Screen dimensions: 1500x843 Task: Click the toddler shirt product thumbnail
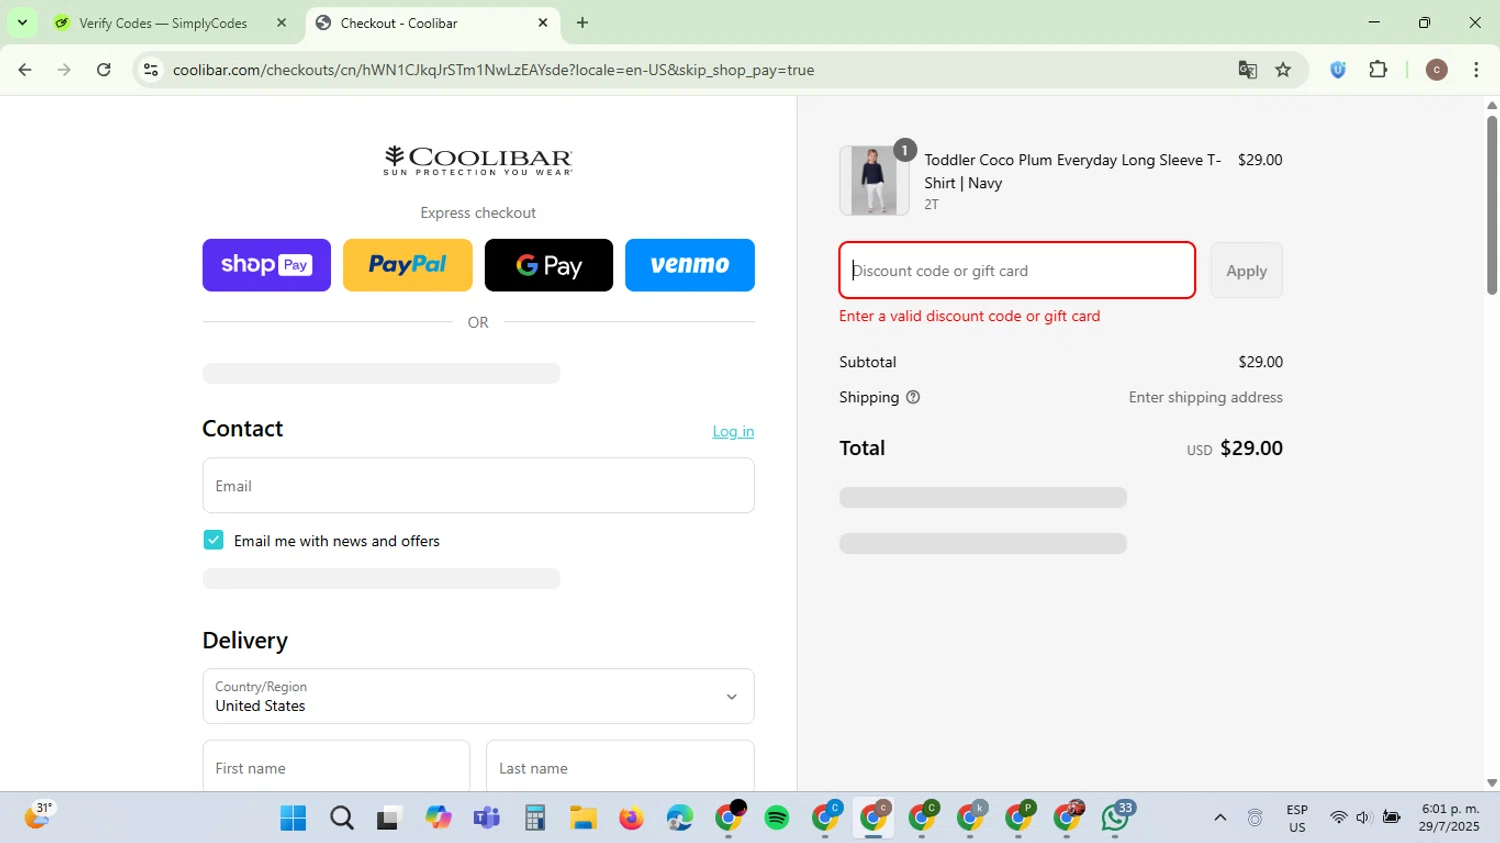874,181
